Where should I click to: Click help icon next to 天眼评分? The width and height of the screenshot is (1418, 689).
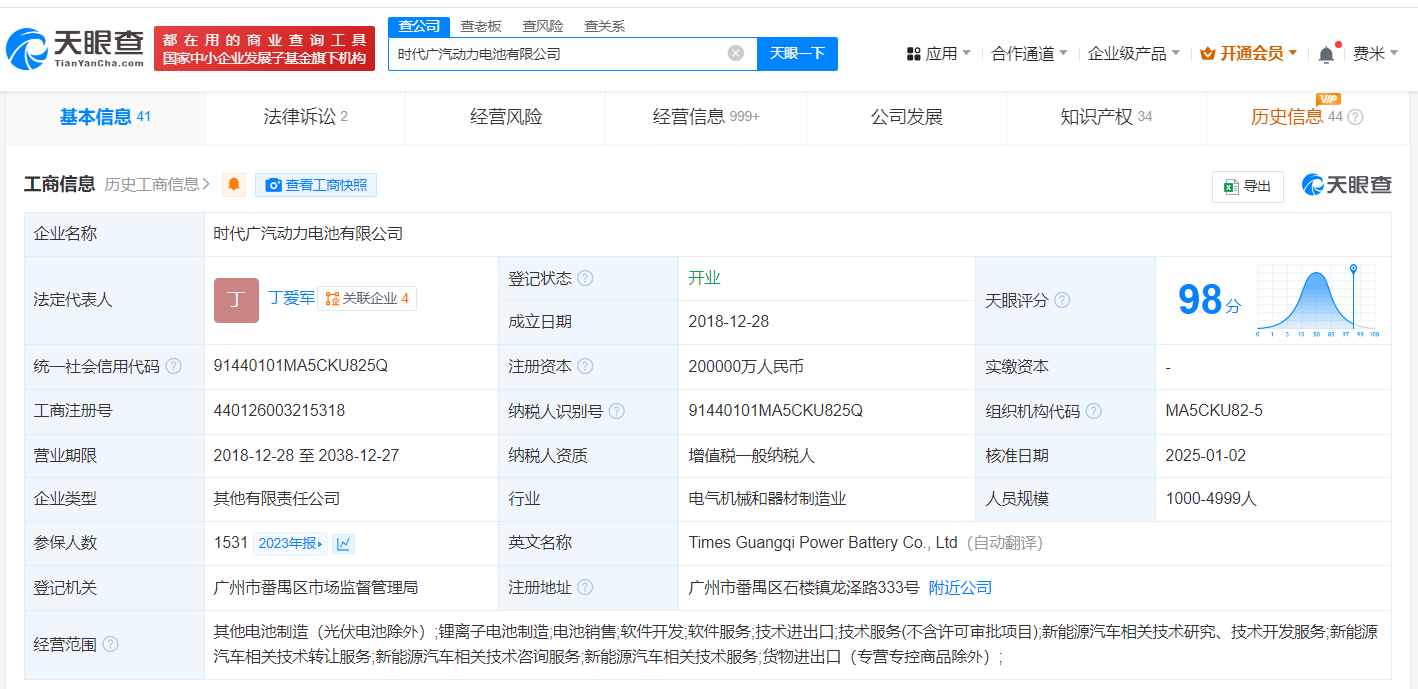[1062, 300]
